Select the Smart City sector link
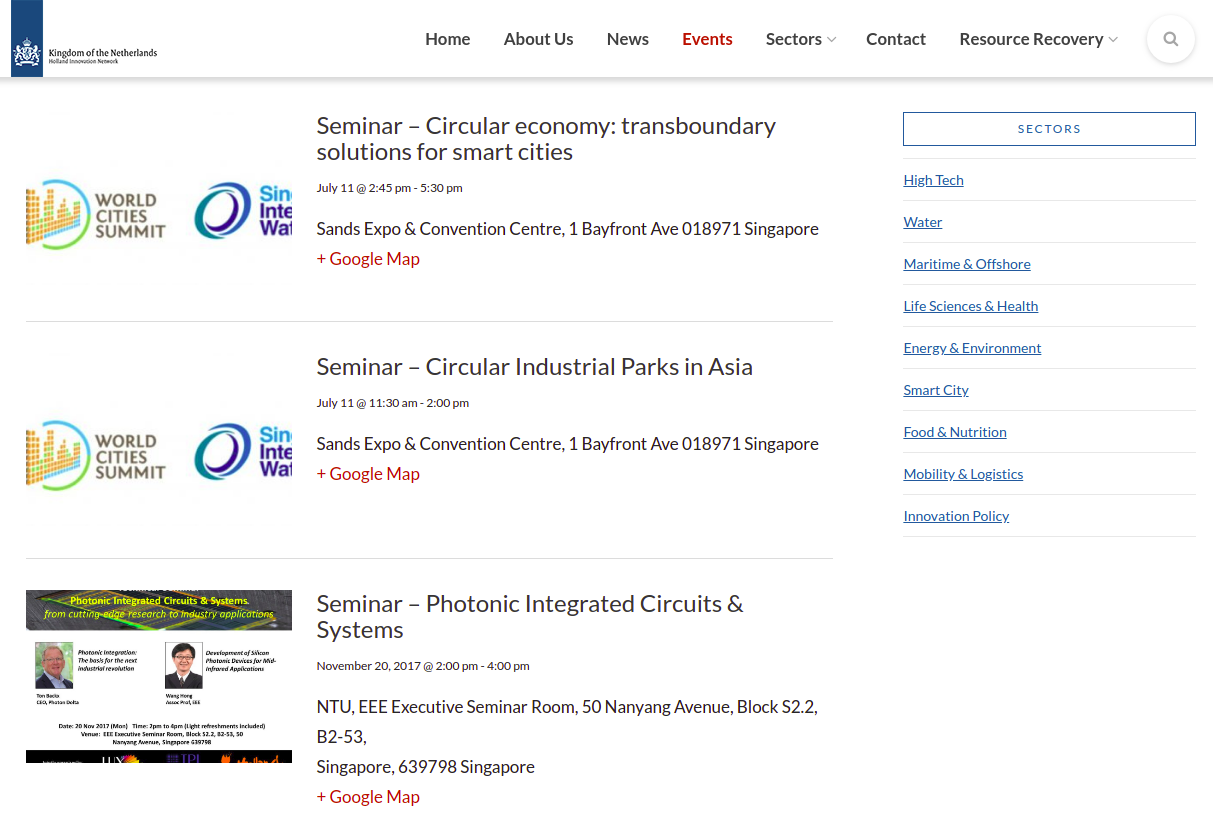 pyautogui.click(x=936, y=390)
